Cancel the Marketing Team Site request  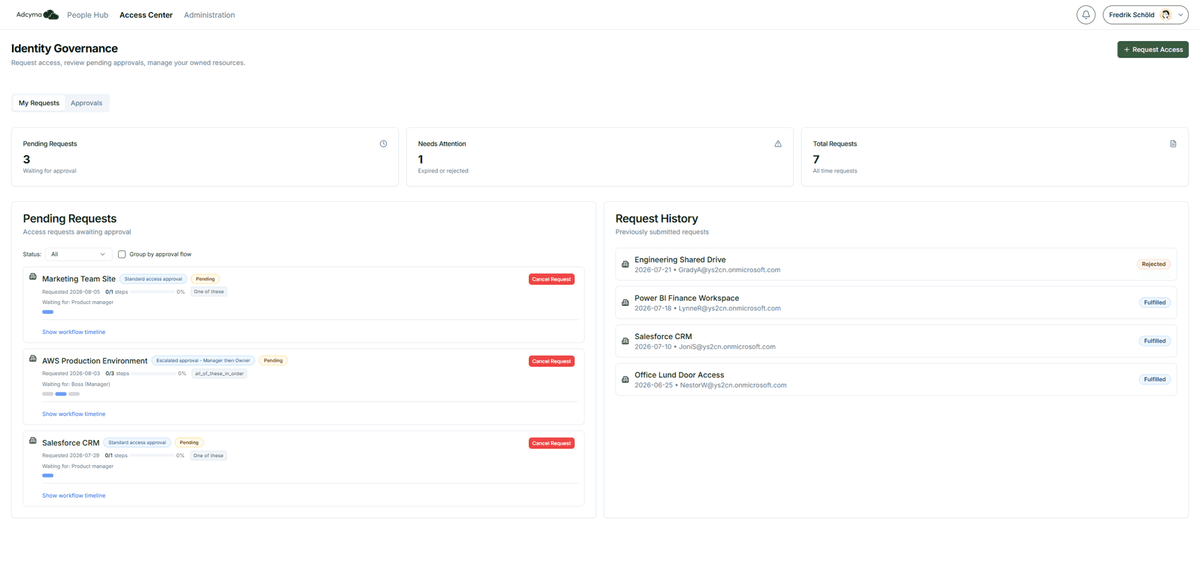pyautogui.click(x=552, y=279)
